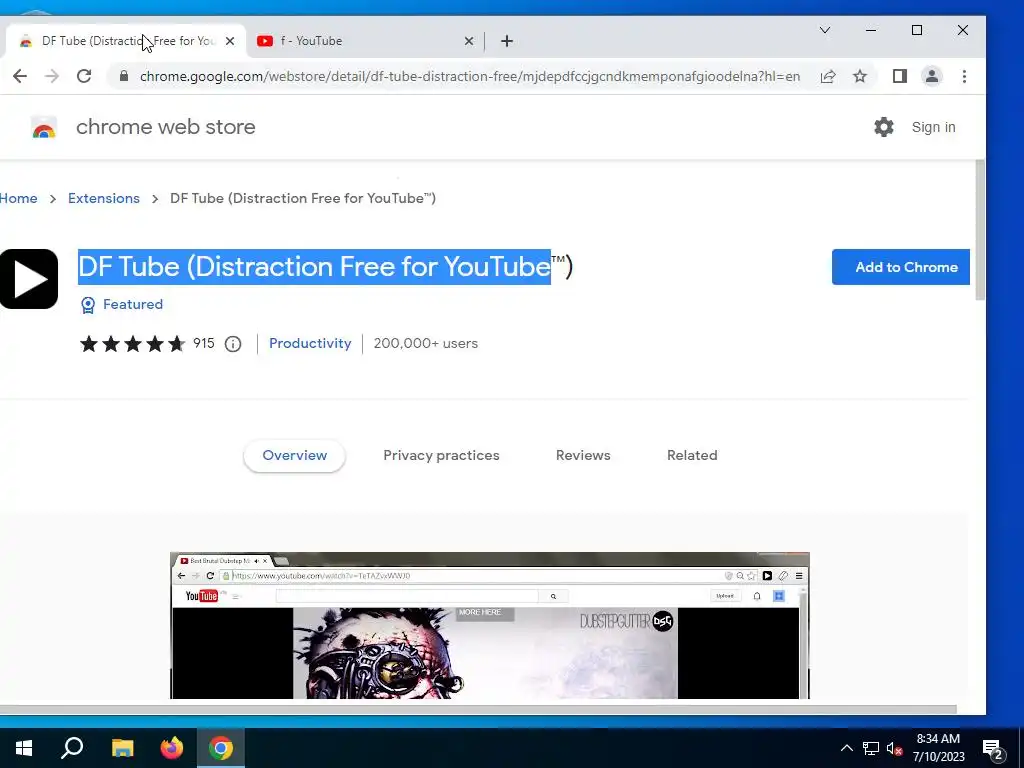Click the vertical page scrollbar
The image size is (1024, 768).
(980, 230)
